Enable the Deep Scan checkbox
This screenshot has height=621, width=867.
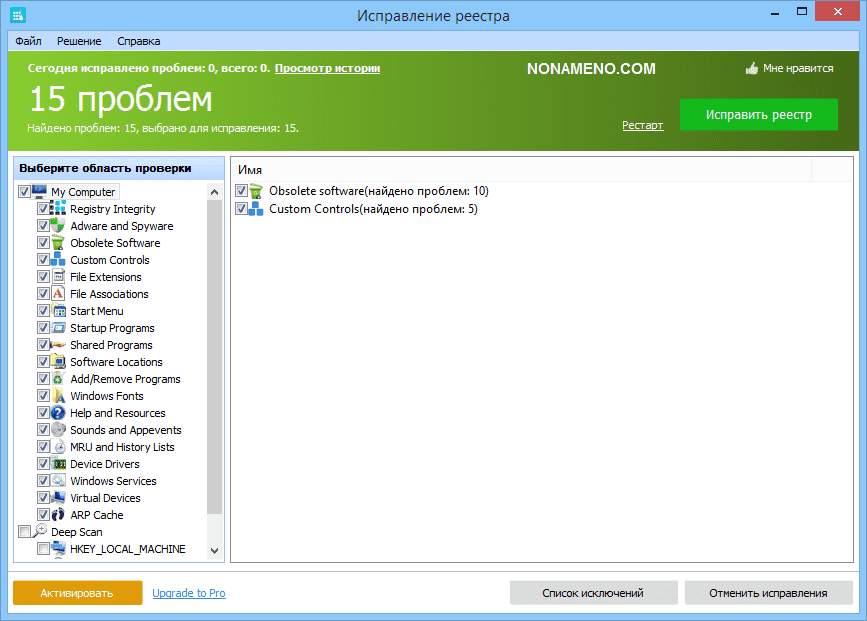click(x=24, y=532)
